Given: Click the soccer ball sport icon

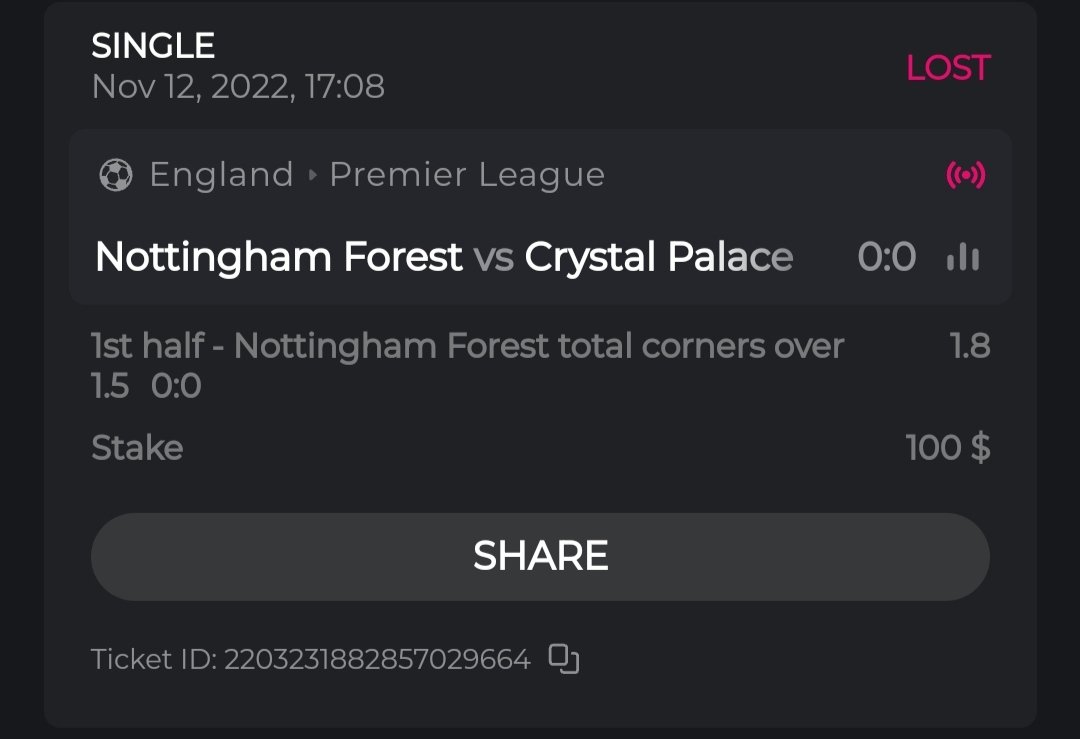Looking at the screenshot, I should (x=116, y=176).
